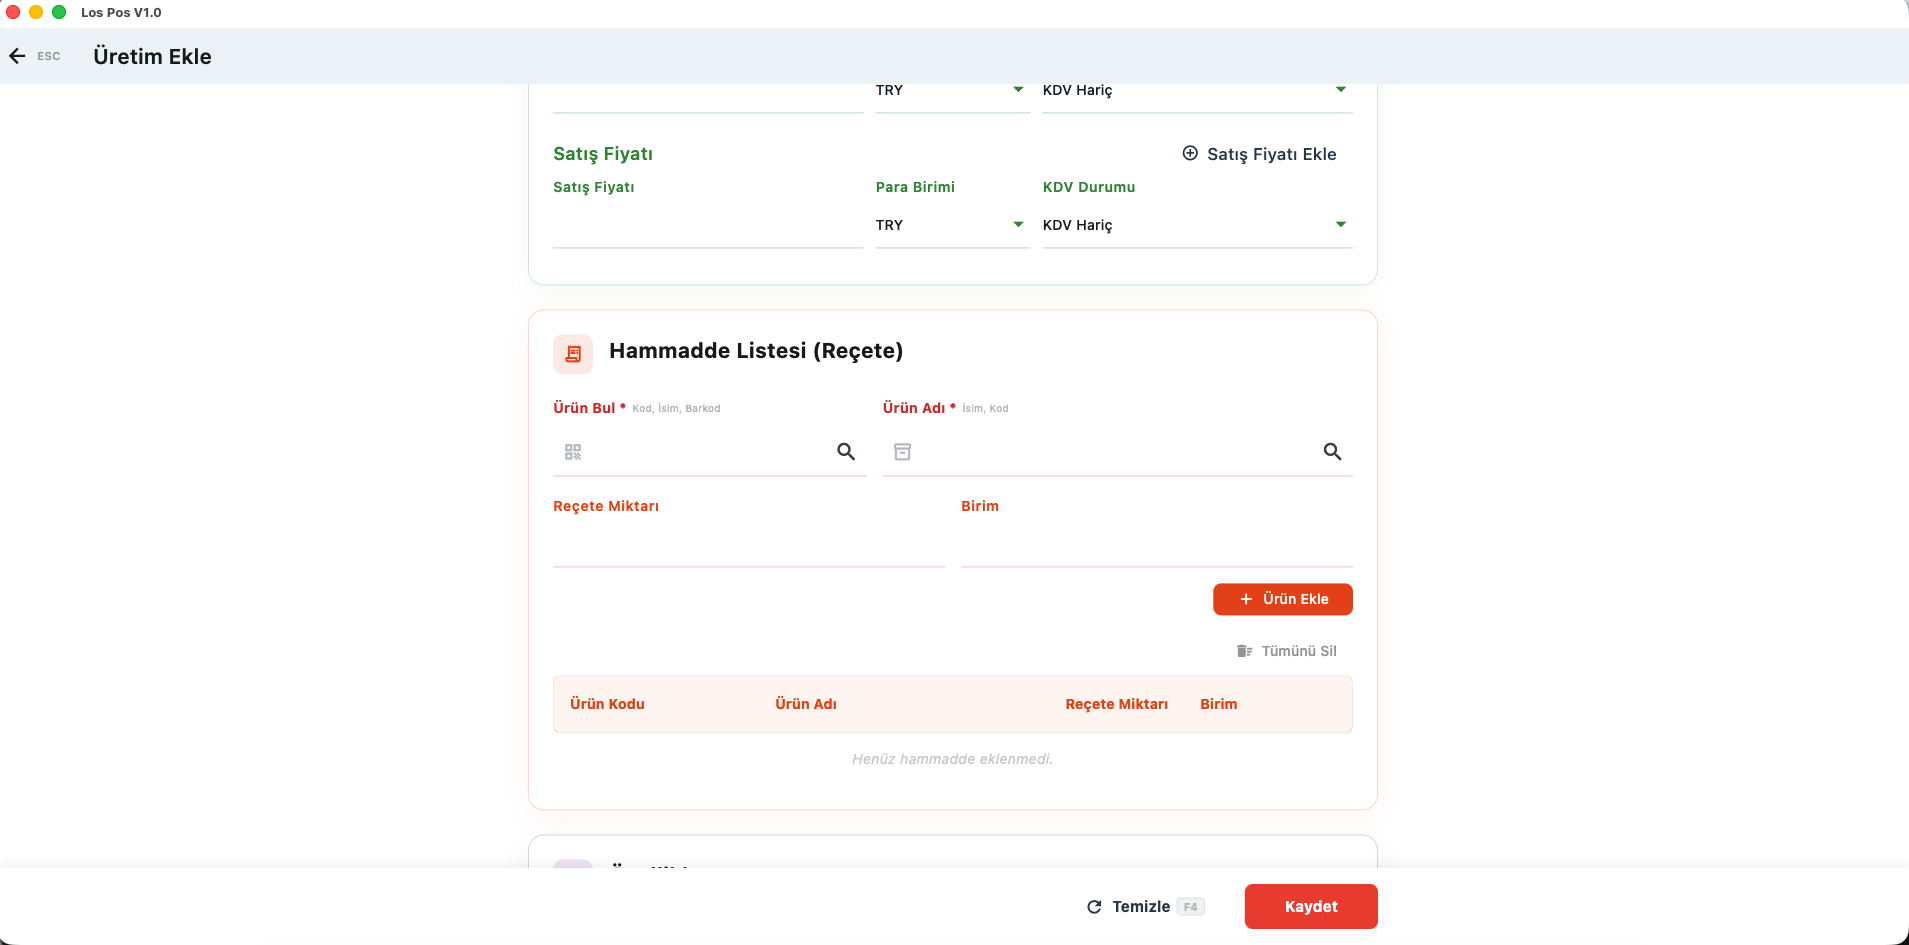This screenshot has height=945, width=1909.
Task: Expand the top TRY currency dropdown
Action: [x=952, y=90]
